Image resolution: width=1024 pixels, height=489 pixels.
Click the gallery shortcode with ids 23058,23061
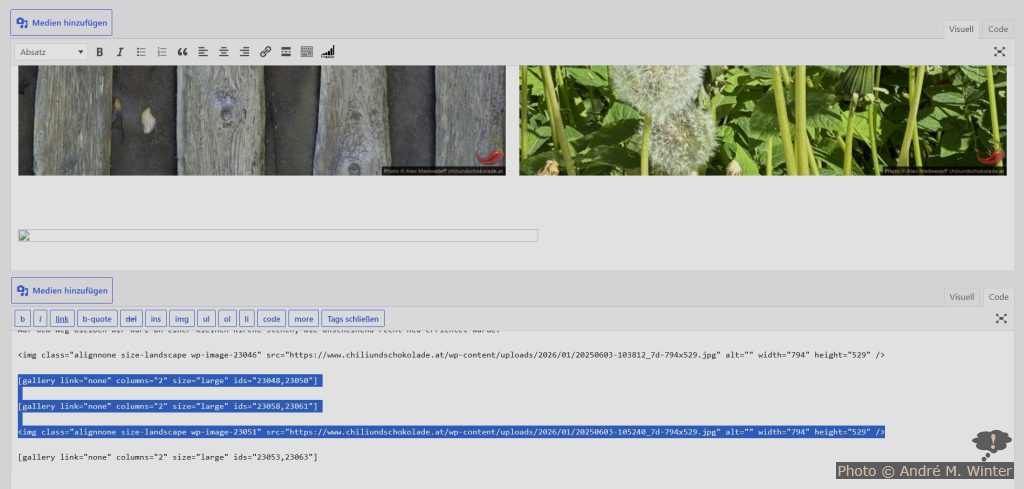168,406
